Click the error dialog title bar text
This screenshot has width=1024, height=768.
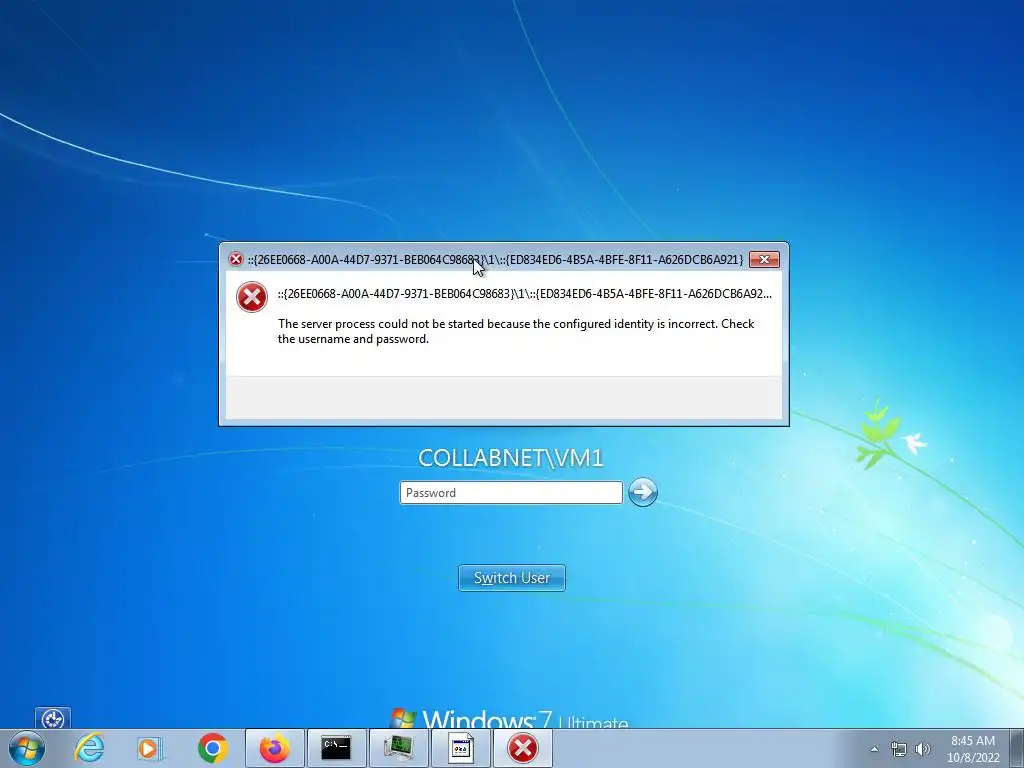click(495, 259)
